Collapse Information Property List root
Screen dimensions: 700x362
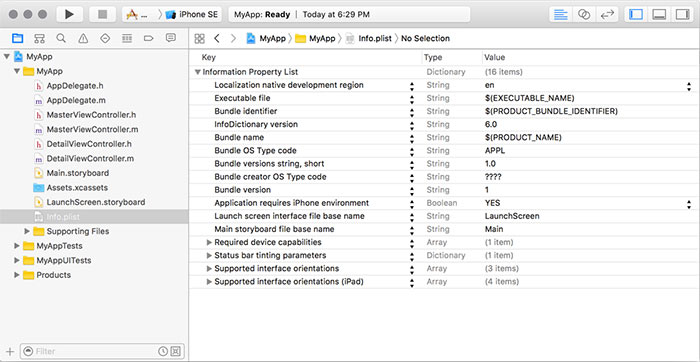point(198,72)
